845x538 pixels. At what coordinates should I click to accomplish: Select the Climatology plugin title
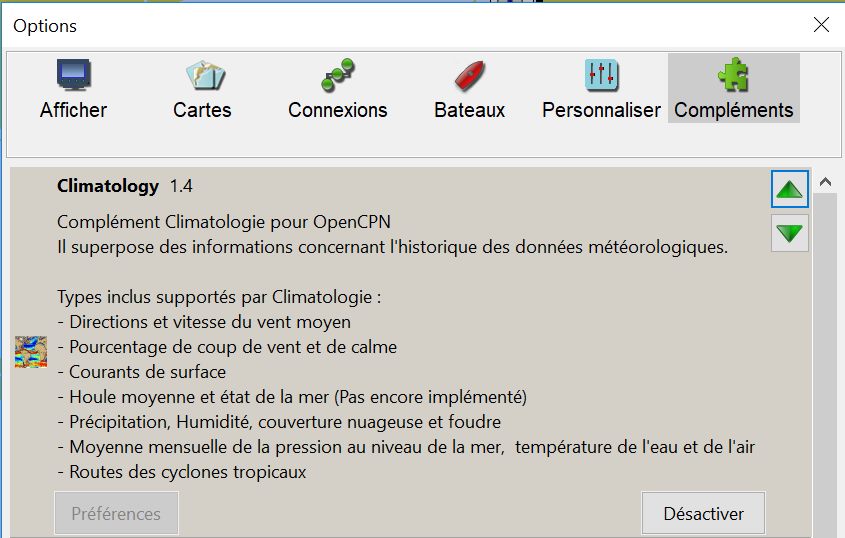108,186
